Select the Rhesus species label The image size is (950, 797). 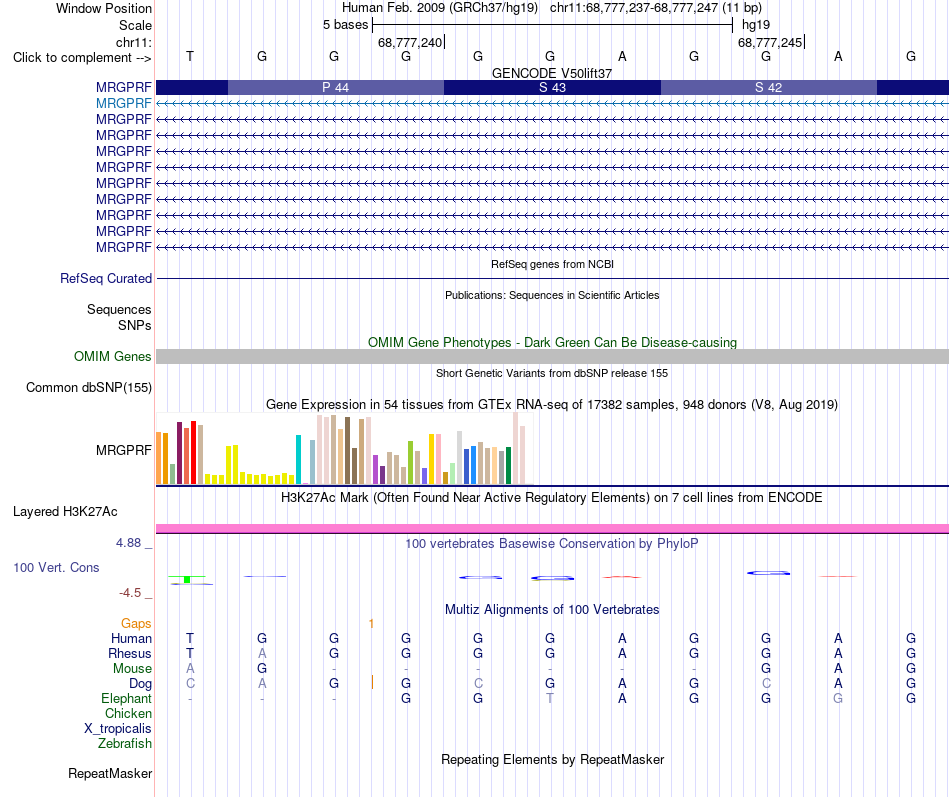point(130,654)
